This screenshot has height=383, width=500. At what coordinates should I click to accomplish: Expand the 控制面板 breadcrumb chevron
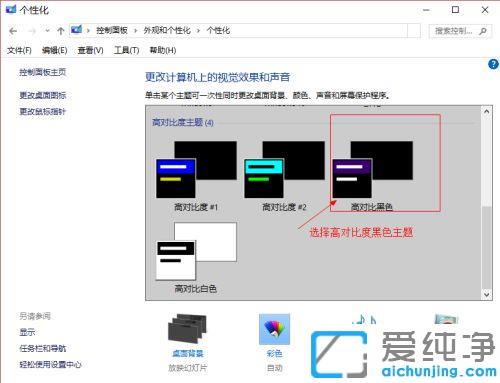tap(135, 31)
